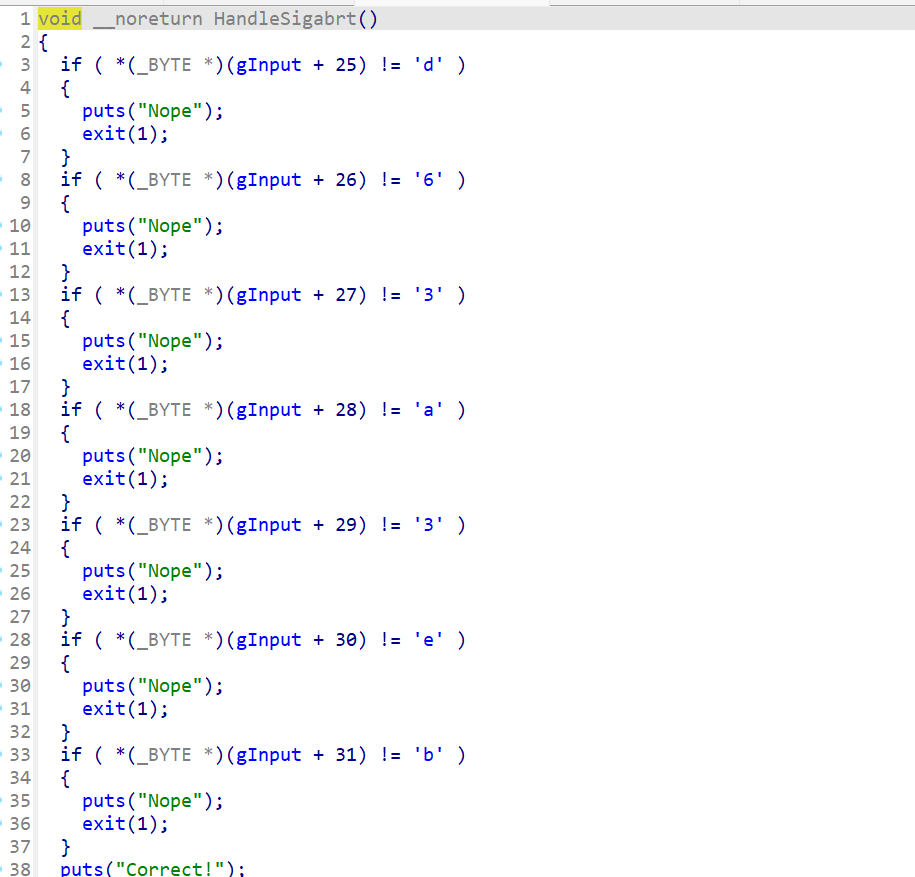Click the closing brace on line 37
Image resolution: width=915 pixels, height=877 pixels.
pos(65,846)
